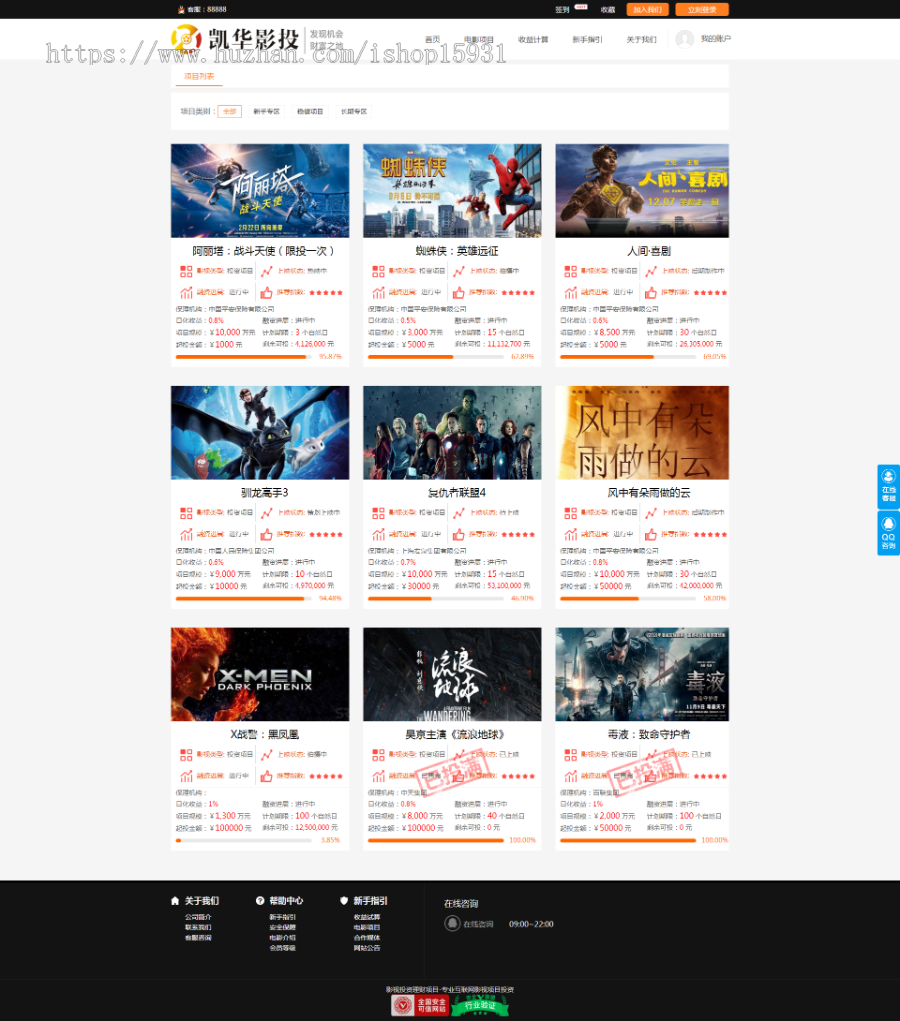
Task: Click 会员等级 in footer
Action: click(283, 948)
